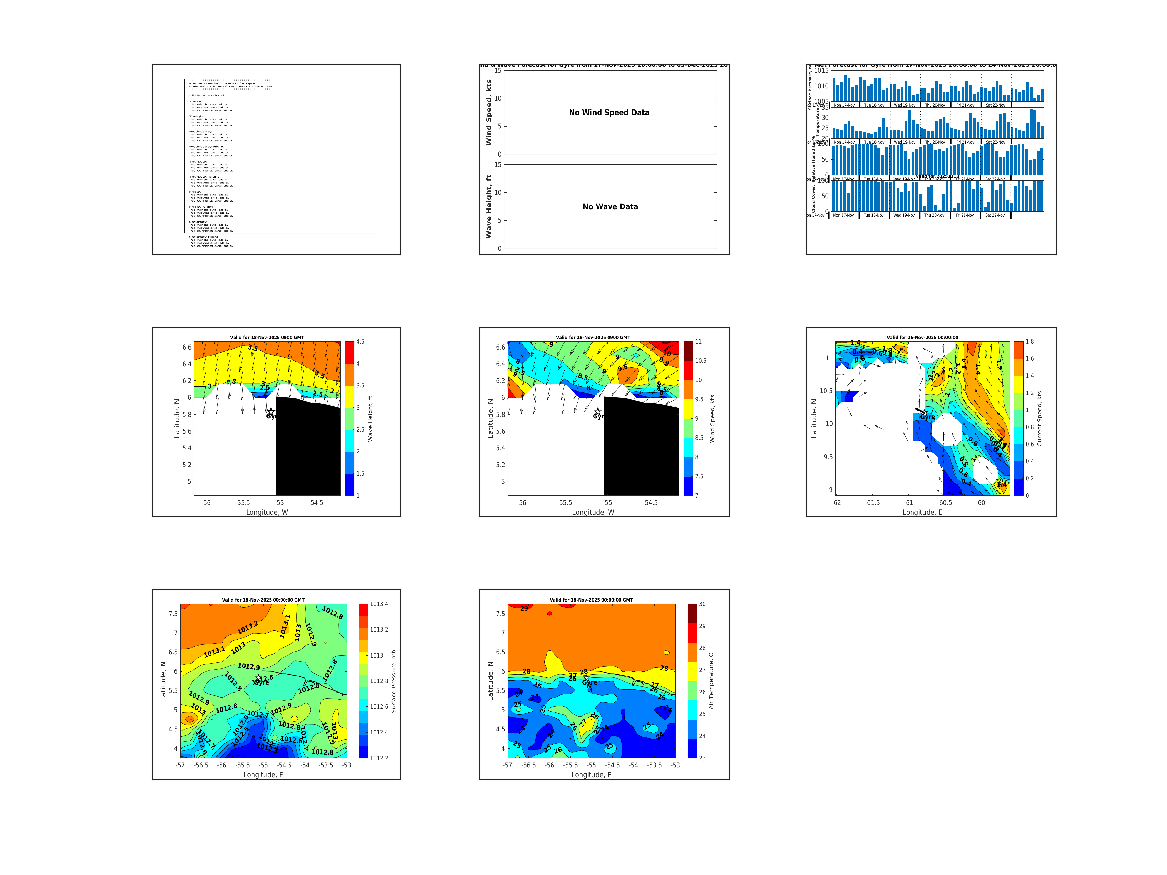The height and width of the screenshot is (875, 1167).
Task: Click the air temperature map colorbar
Action: pos(694,680)
